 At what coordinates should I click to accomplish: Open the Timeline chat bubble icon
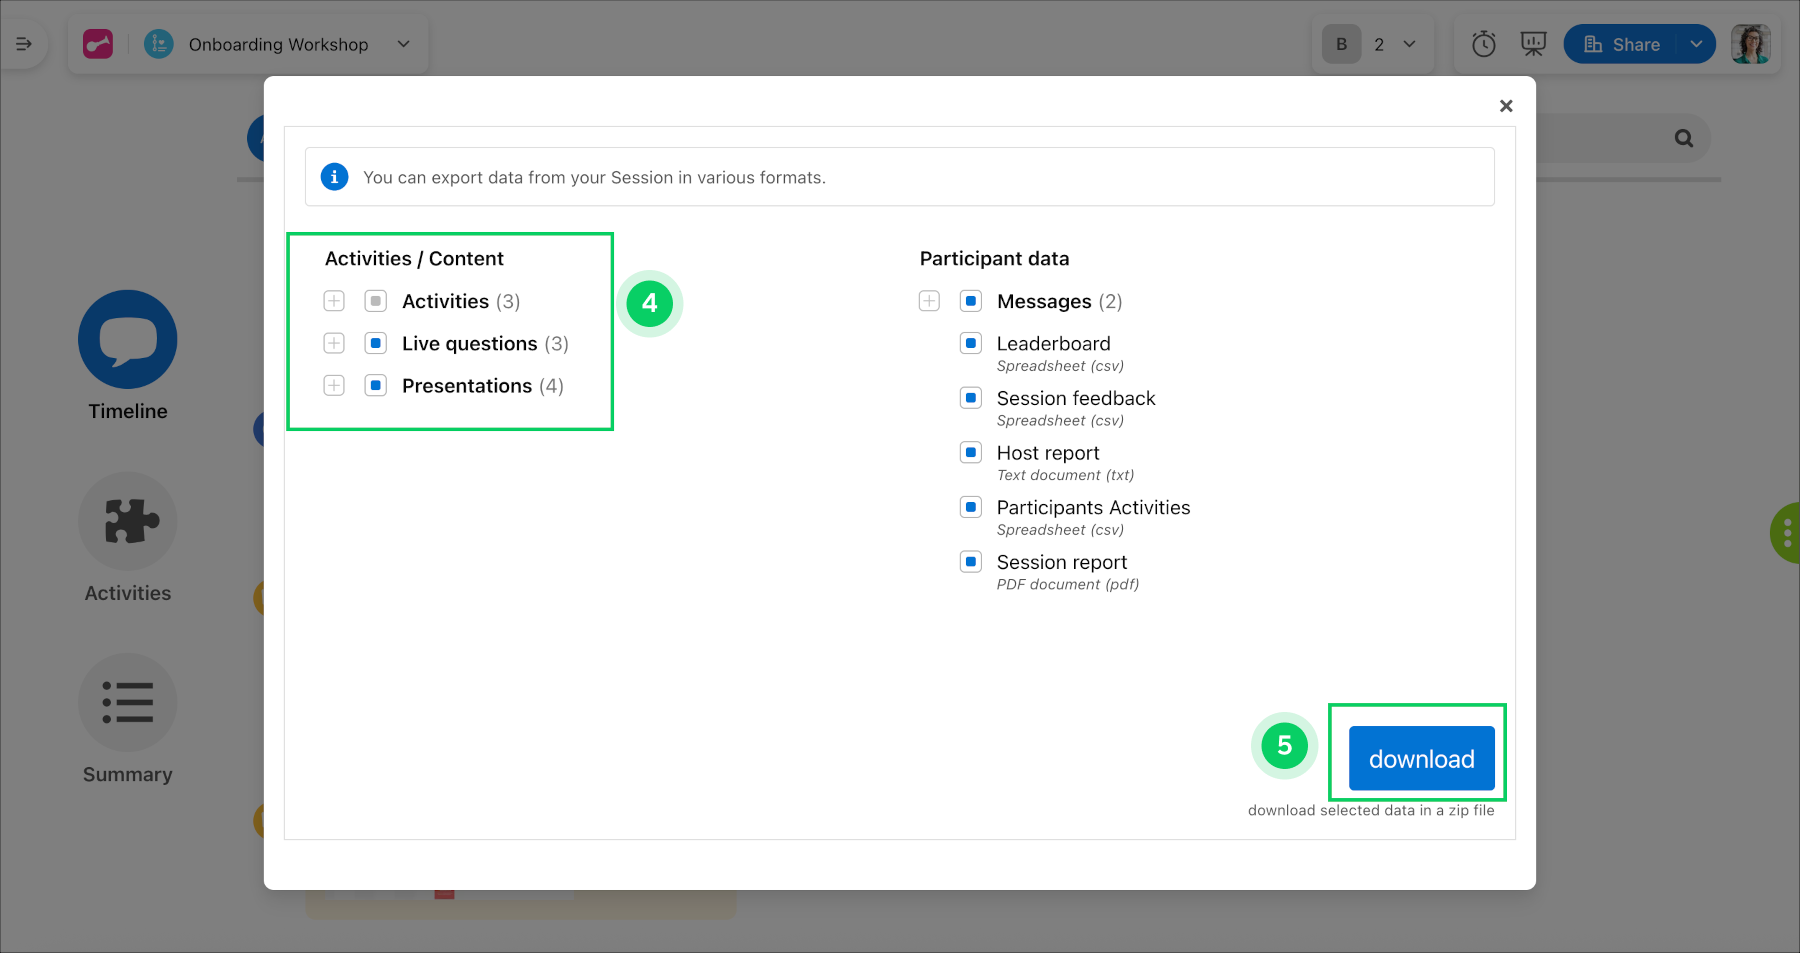coord(128,339)
